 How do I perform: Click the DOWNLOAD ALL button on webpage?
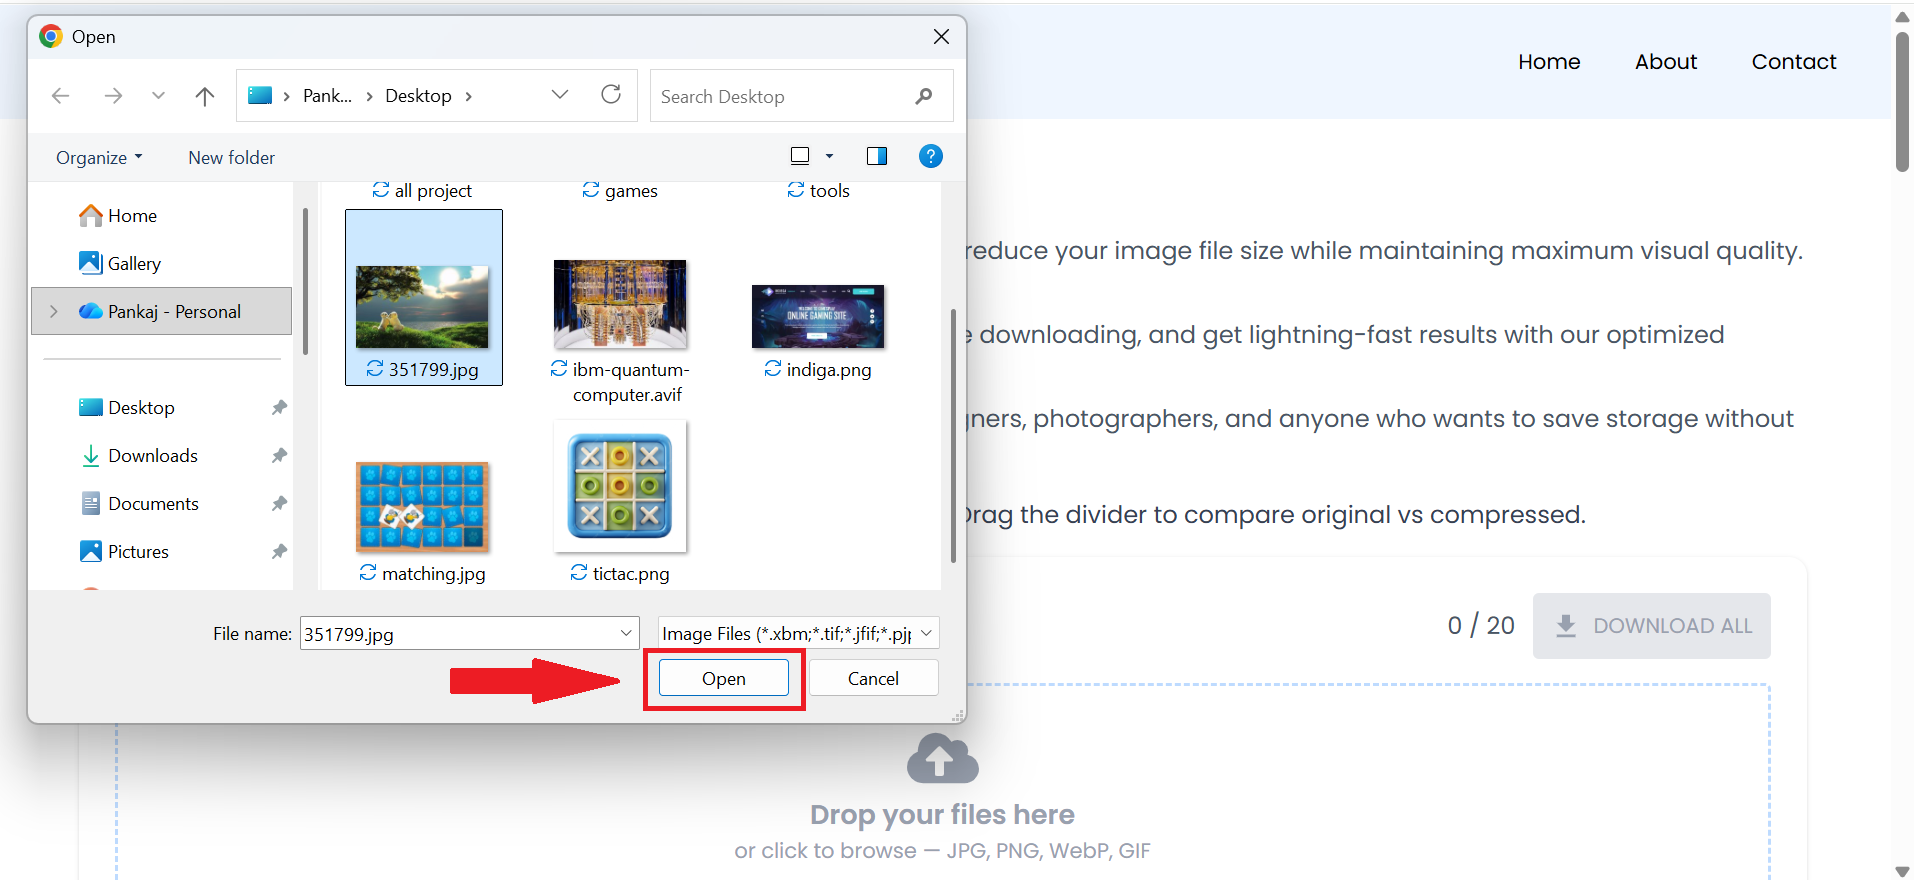(x=1652, y=626)
